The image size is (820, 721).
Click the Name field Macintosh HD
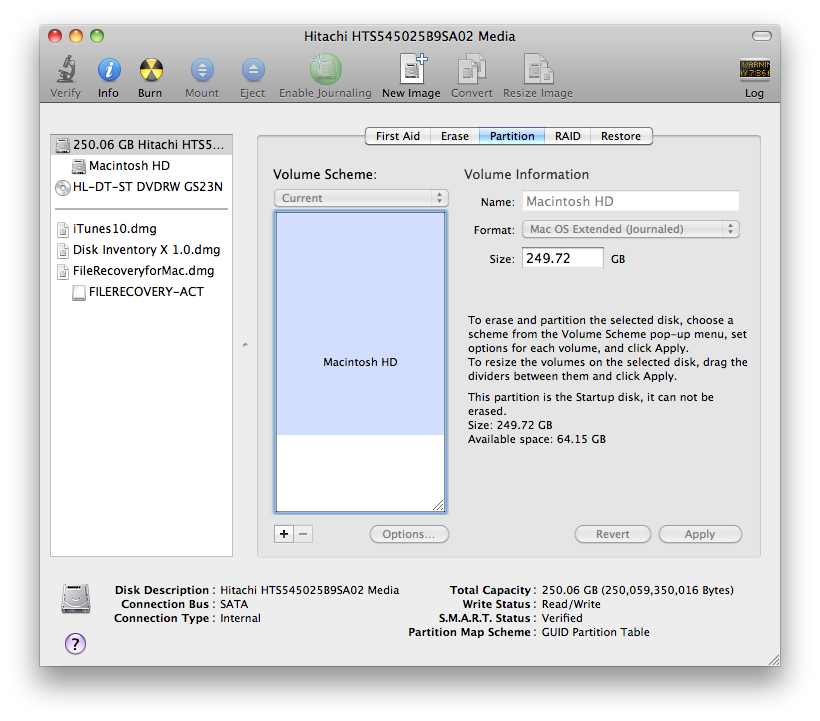pos(631,201)
